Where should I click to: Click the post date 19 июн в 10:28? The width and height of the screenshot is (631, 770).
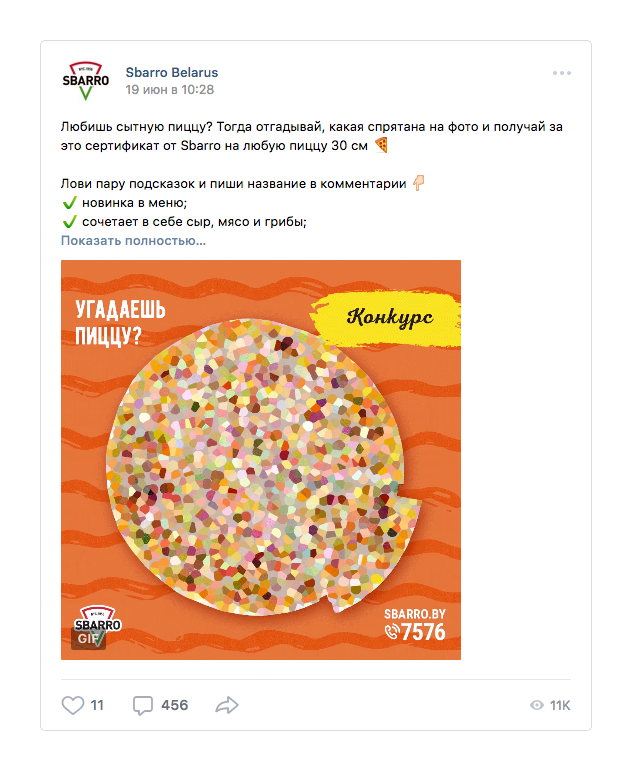pyautogui.click(x=170, y=89)
